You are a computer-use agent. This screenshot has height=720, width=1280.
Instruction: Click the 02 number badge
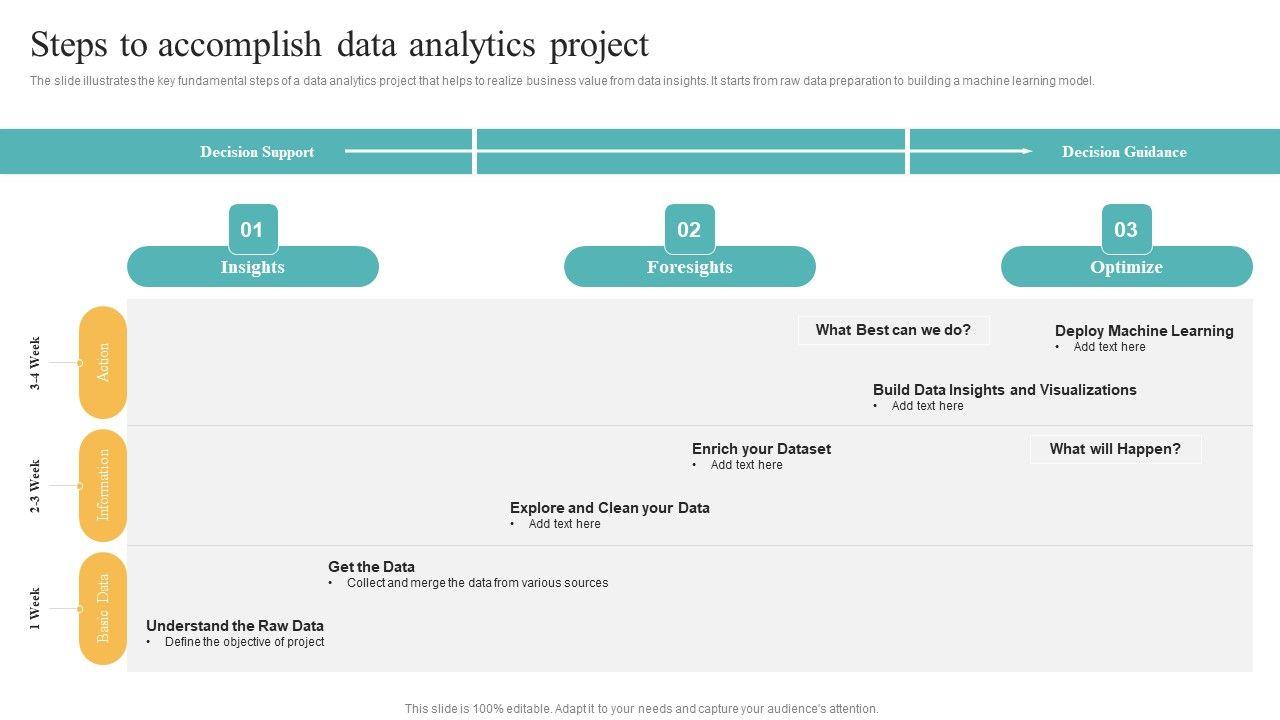click(689, 229)
